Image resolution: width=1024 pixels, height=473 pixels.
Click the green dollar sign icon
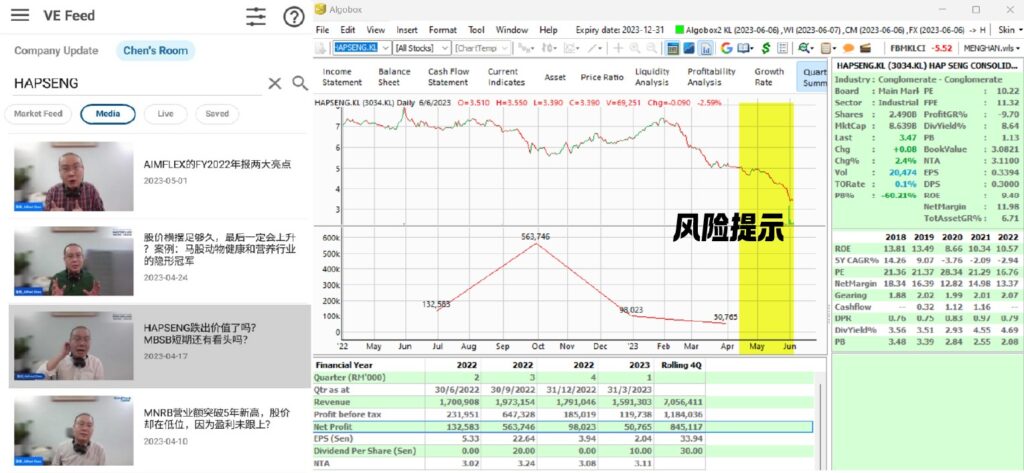pos(766,48)
